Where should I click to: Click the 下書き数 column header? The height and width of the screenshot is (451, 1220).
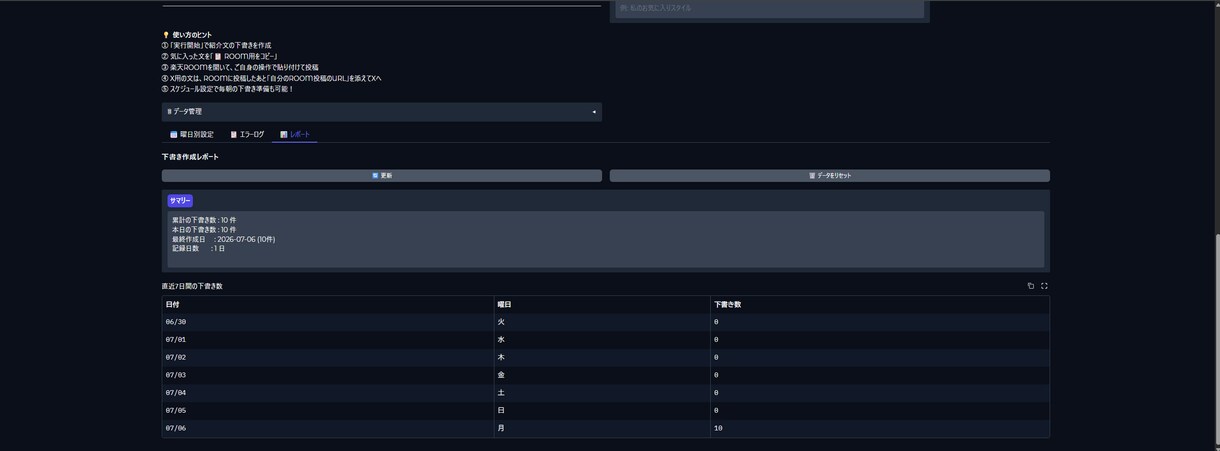click(880, 304)
